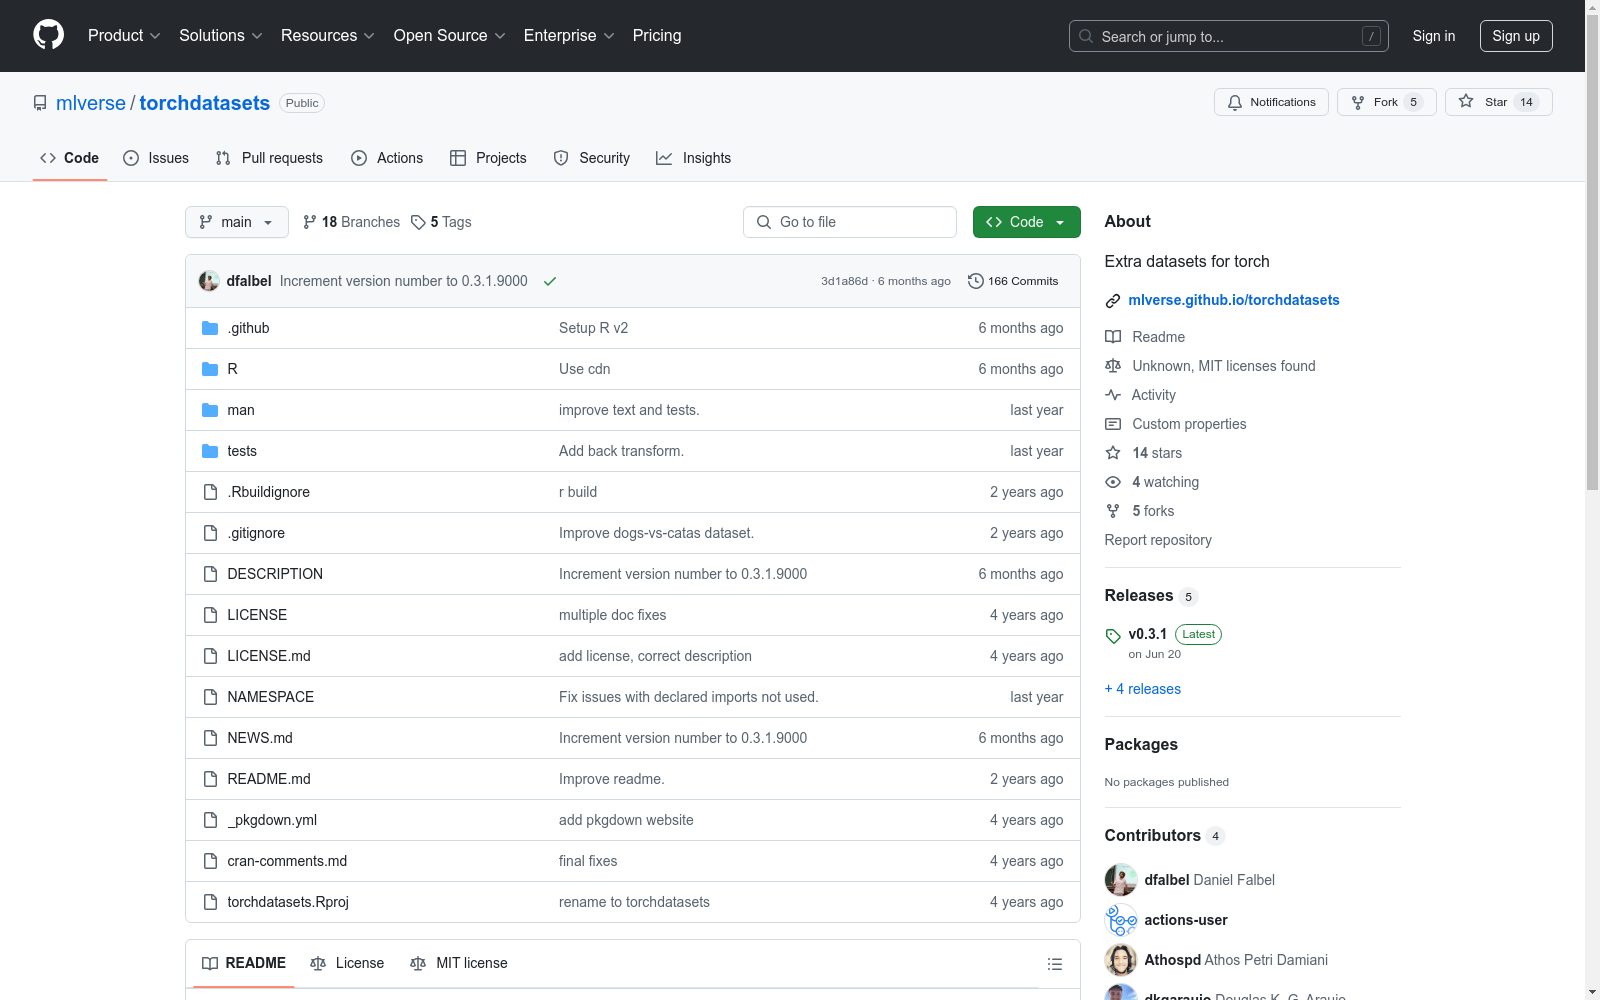Open the .gitignore file
The image size is (1600, 1000).
coord(256,533)
